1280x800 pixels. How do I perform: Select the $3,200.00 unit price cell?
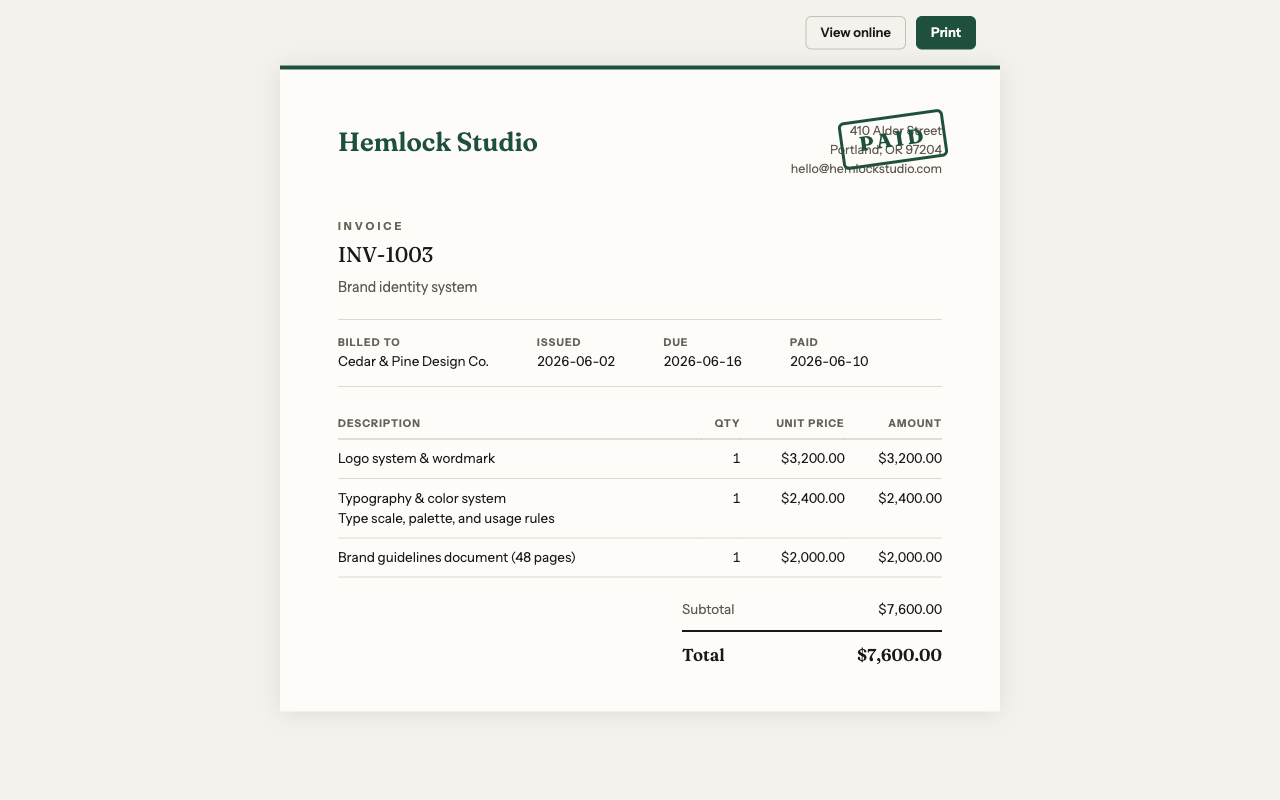813,459
